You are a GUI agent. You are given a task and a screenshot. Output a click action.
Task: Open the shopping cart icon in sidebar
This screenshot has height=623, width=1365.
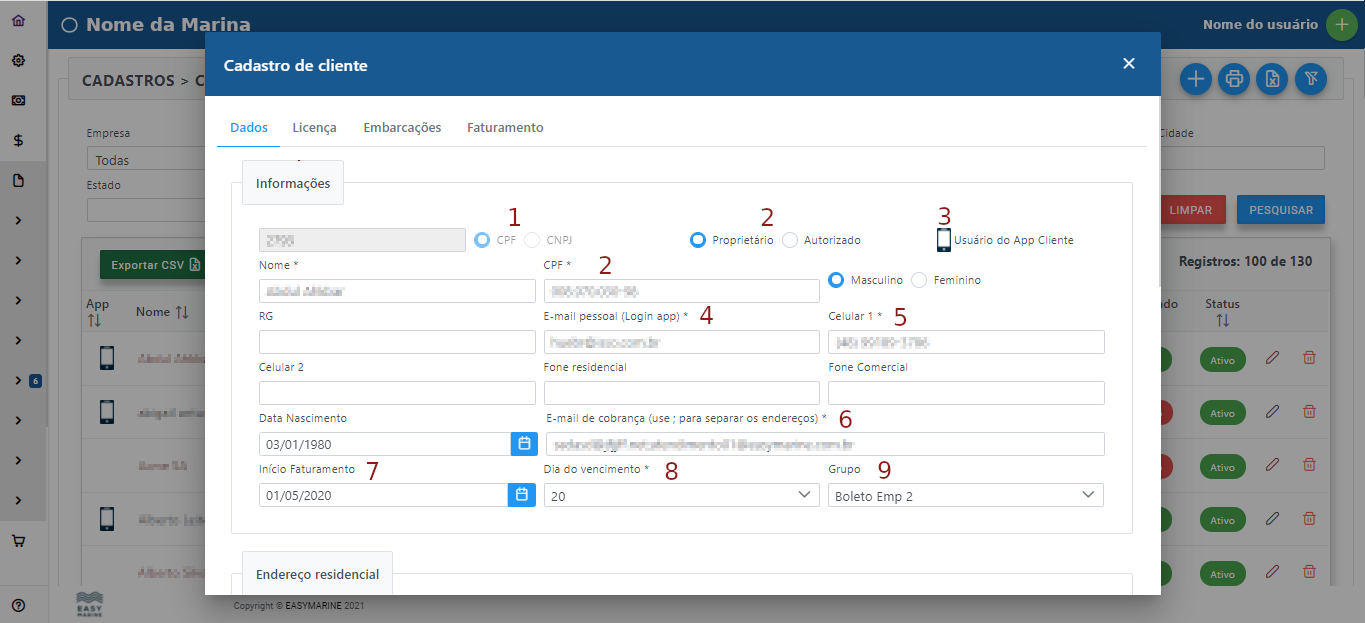(x=18, y=540)
